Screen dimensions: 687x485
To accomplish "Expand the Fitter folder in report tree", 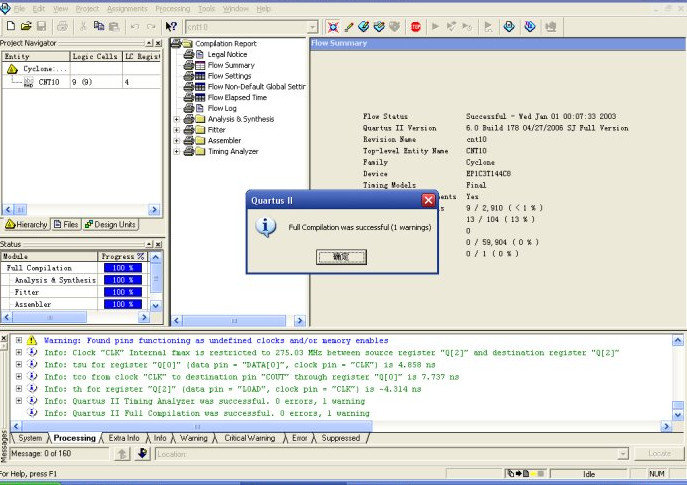I will [177, 130].
